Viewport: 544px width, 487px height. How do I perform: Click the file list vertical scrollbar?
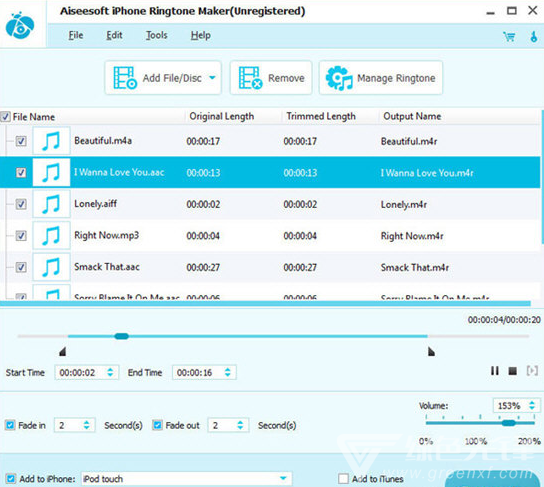point(542,177)
